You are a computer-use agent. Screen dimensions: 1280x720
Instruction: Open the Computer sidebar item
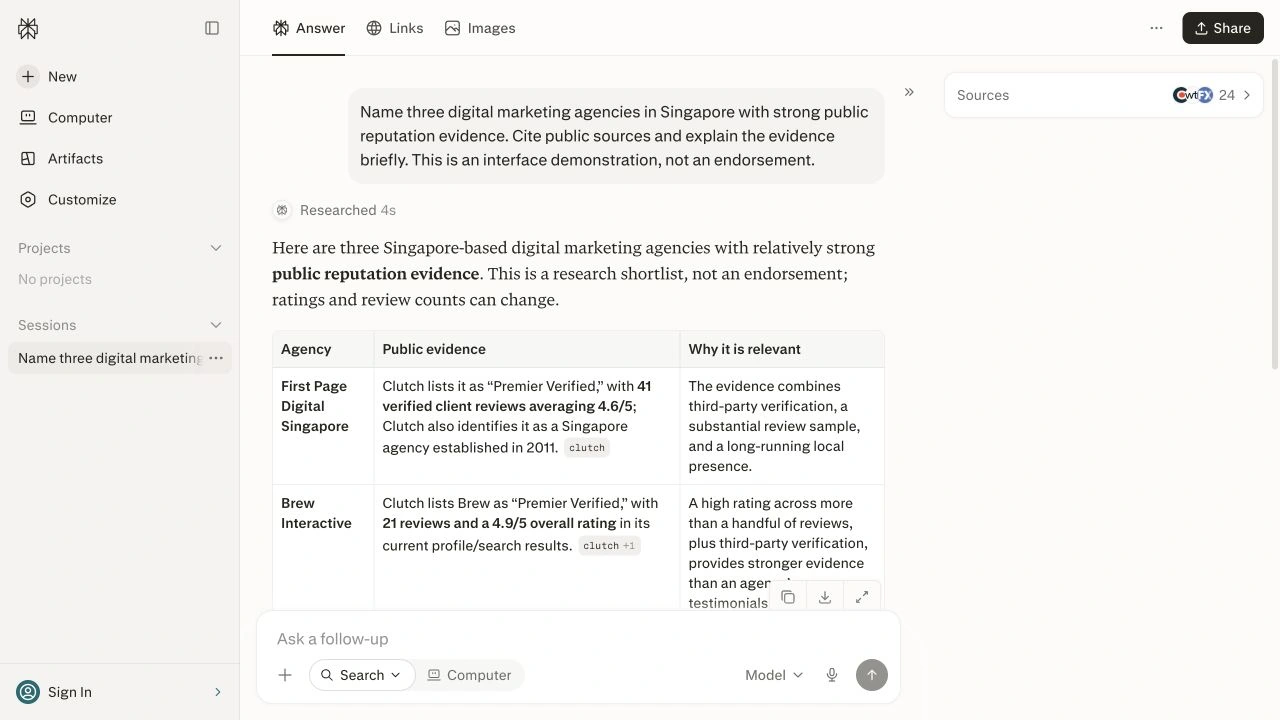pos(120,117)
